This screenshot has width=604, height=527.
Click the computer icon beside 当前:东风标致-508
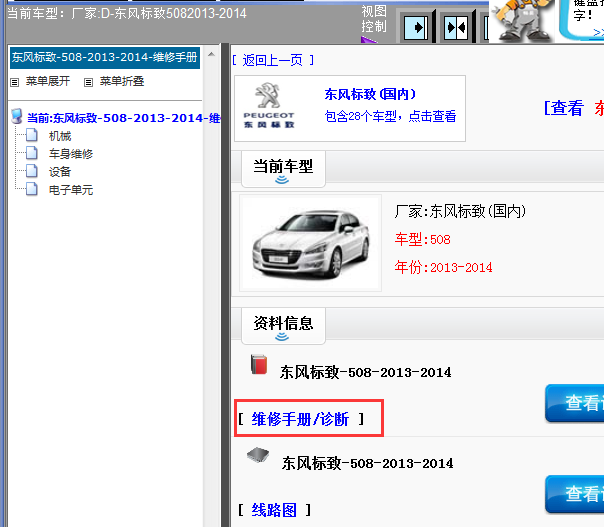(17, 116)
